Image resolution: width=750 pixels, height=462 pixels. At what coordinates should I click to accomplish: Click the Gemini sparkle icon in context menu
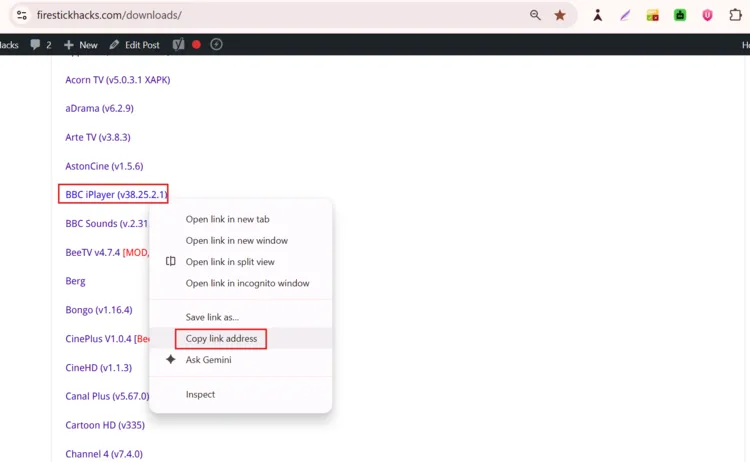click(171, 359)
